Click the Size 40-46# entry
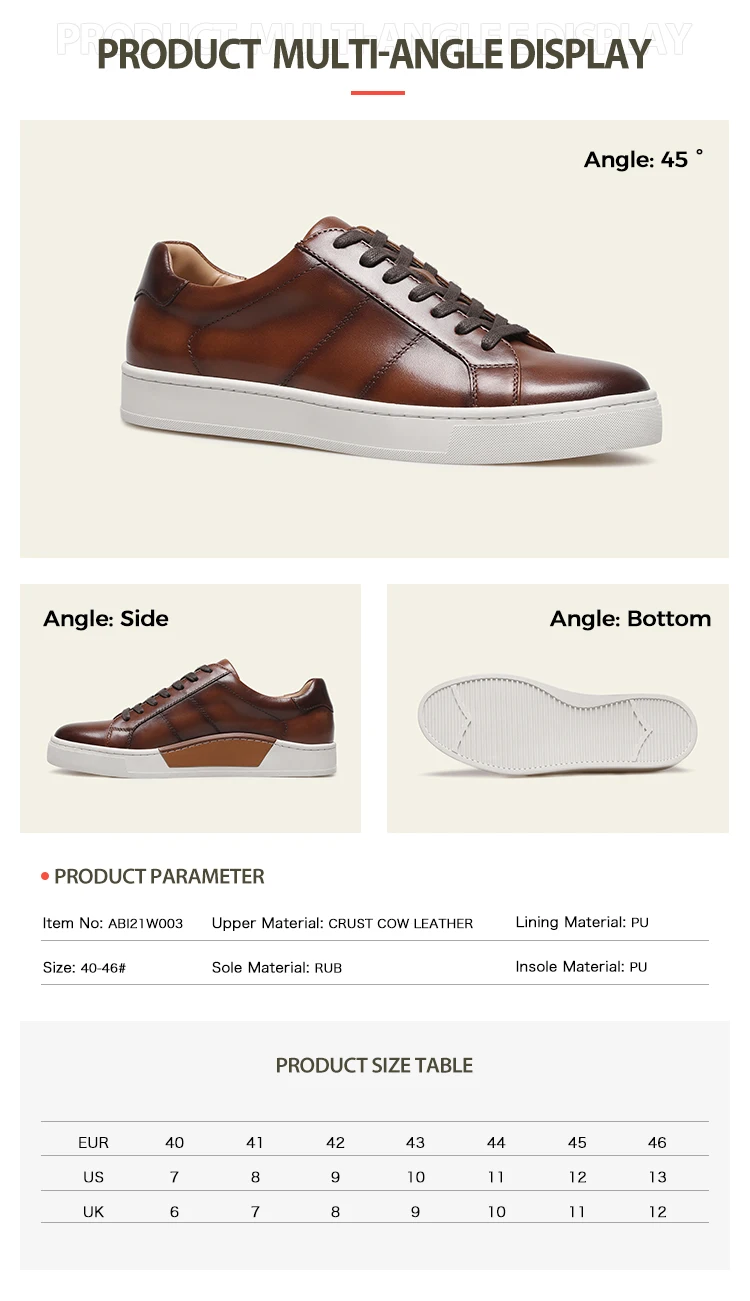The width and height of the screenshot is (750, 1301). 84,969
